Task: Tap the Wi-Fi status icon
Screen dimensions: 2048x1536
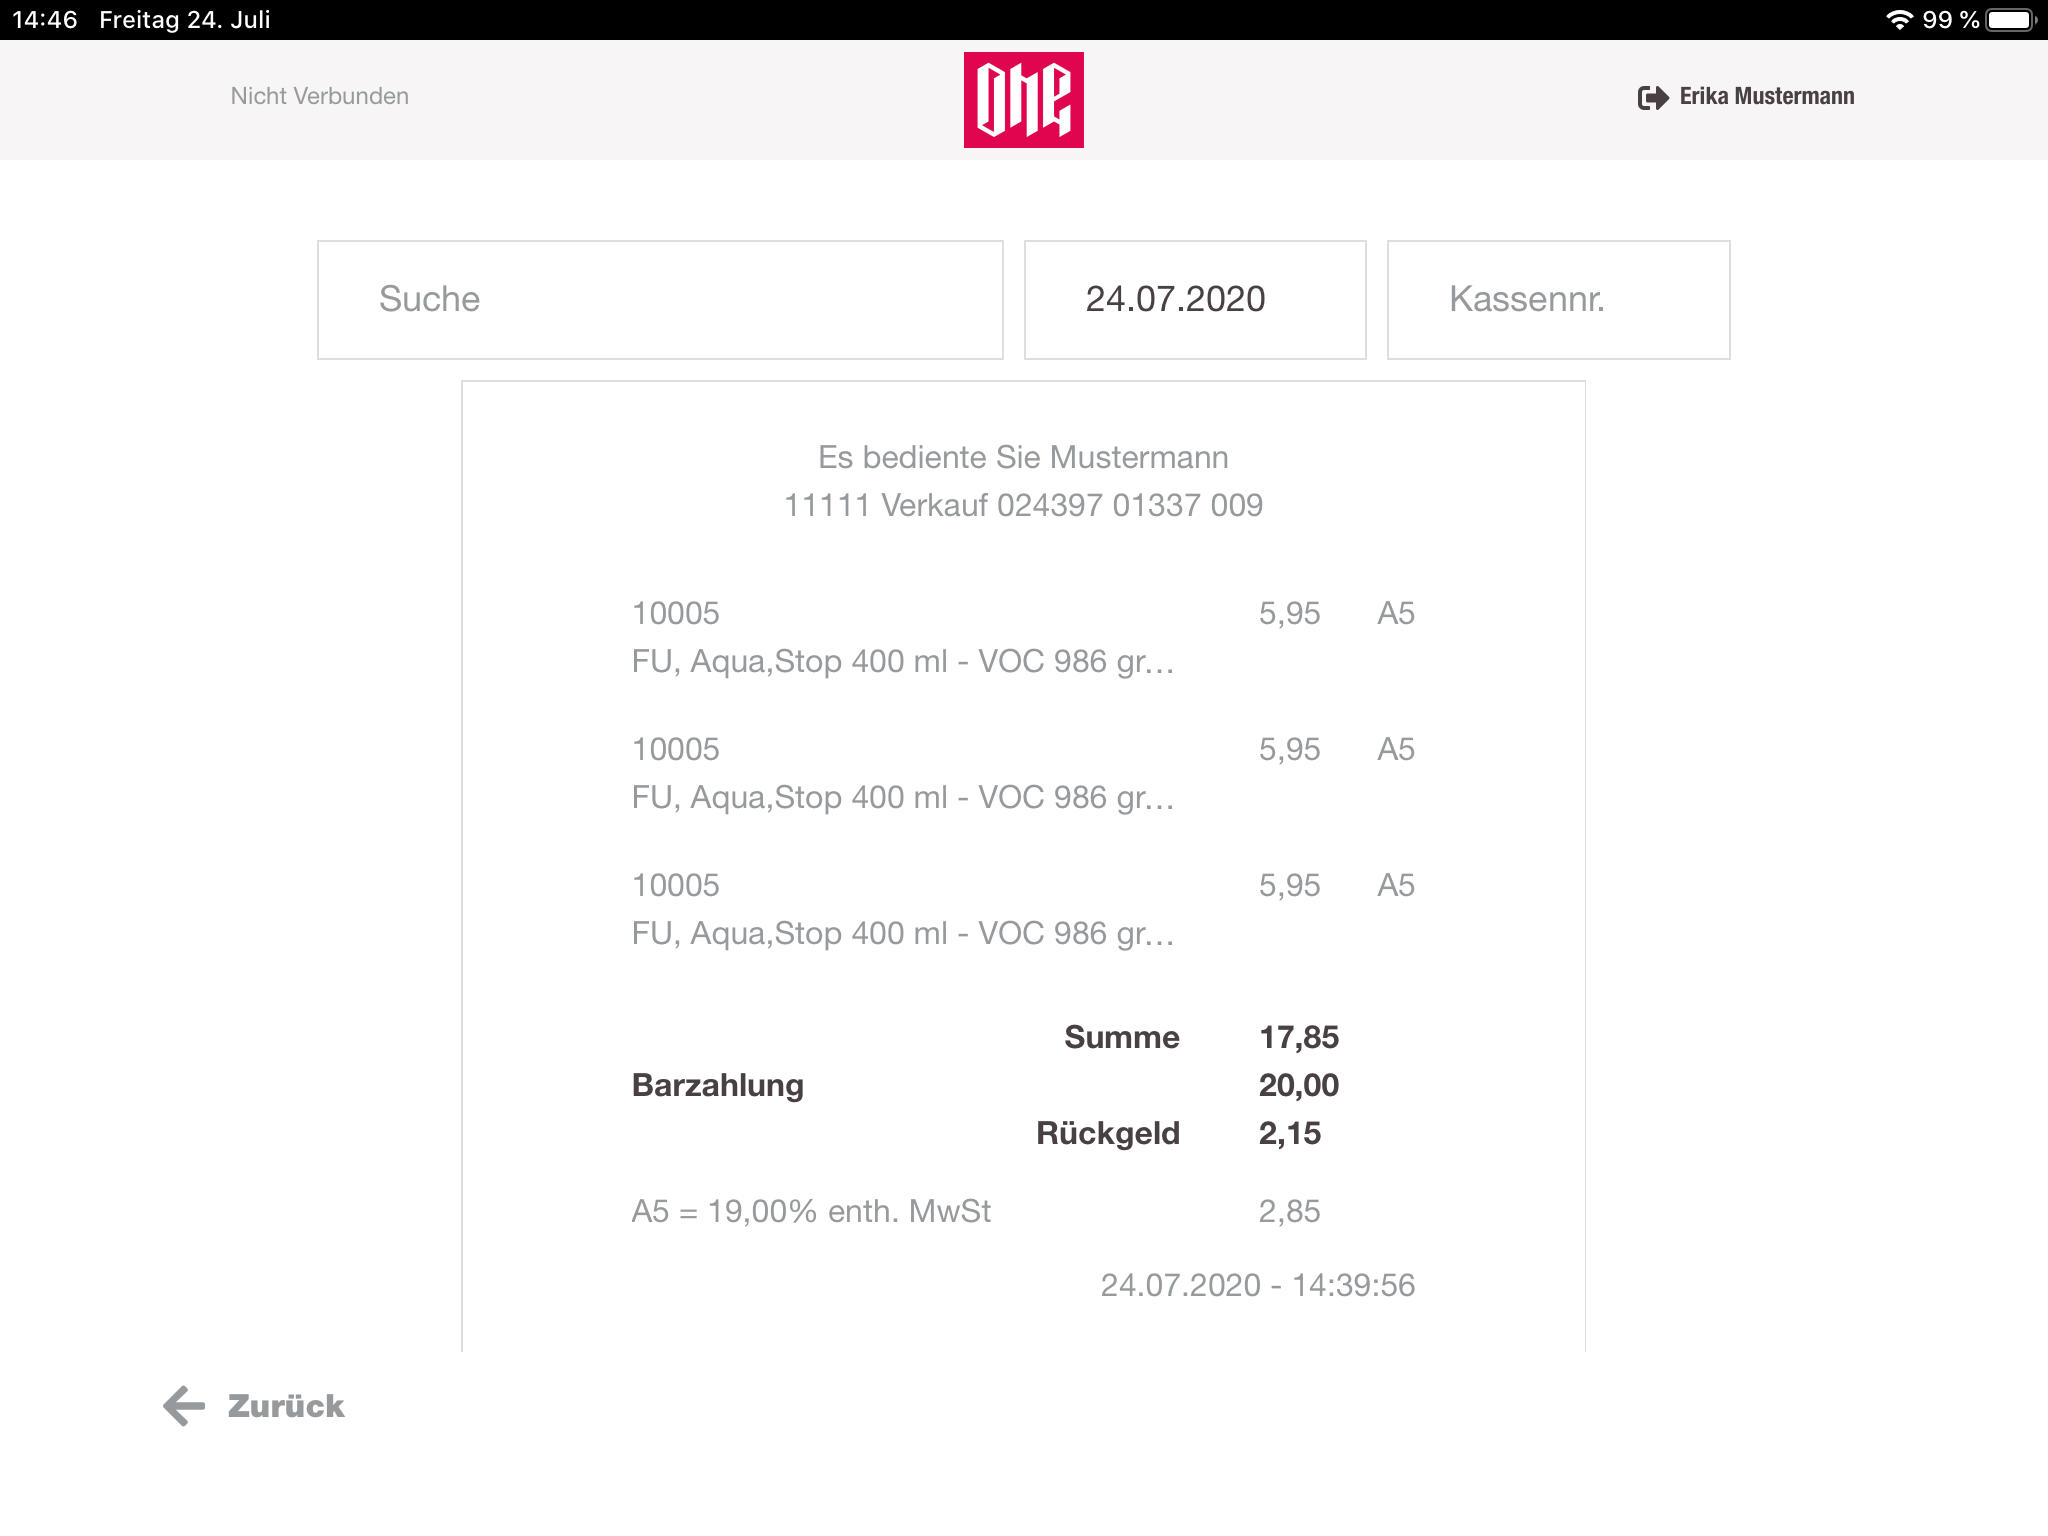Action: point(1899,20)
